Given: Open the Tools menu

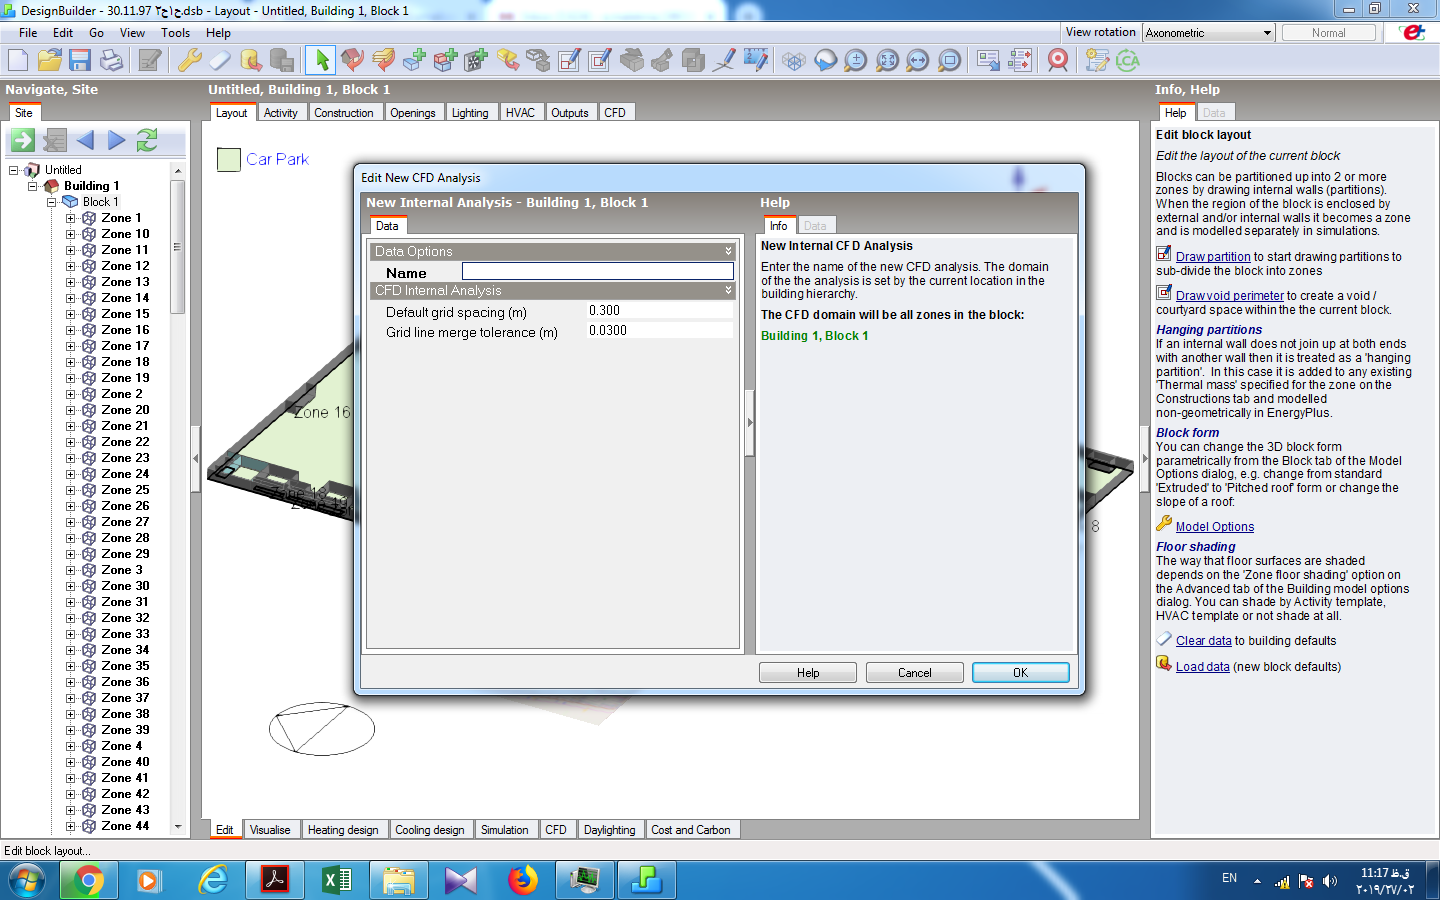Looking at the screenshot, I should coord(175,33).
